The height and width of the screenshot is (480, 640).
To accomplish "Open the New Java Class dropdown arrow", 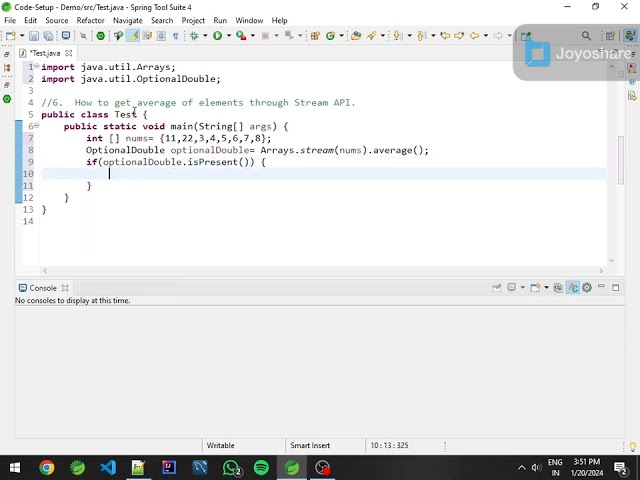I will [x=341, y=36].
